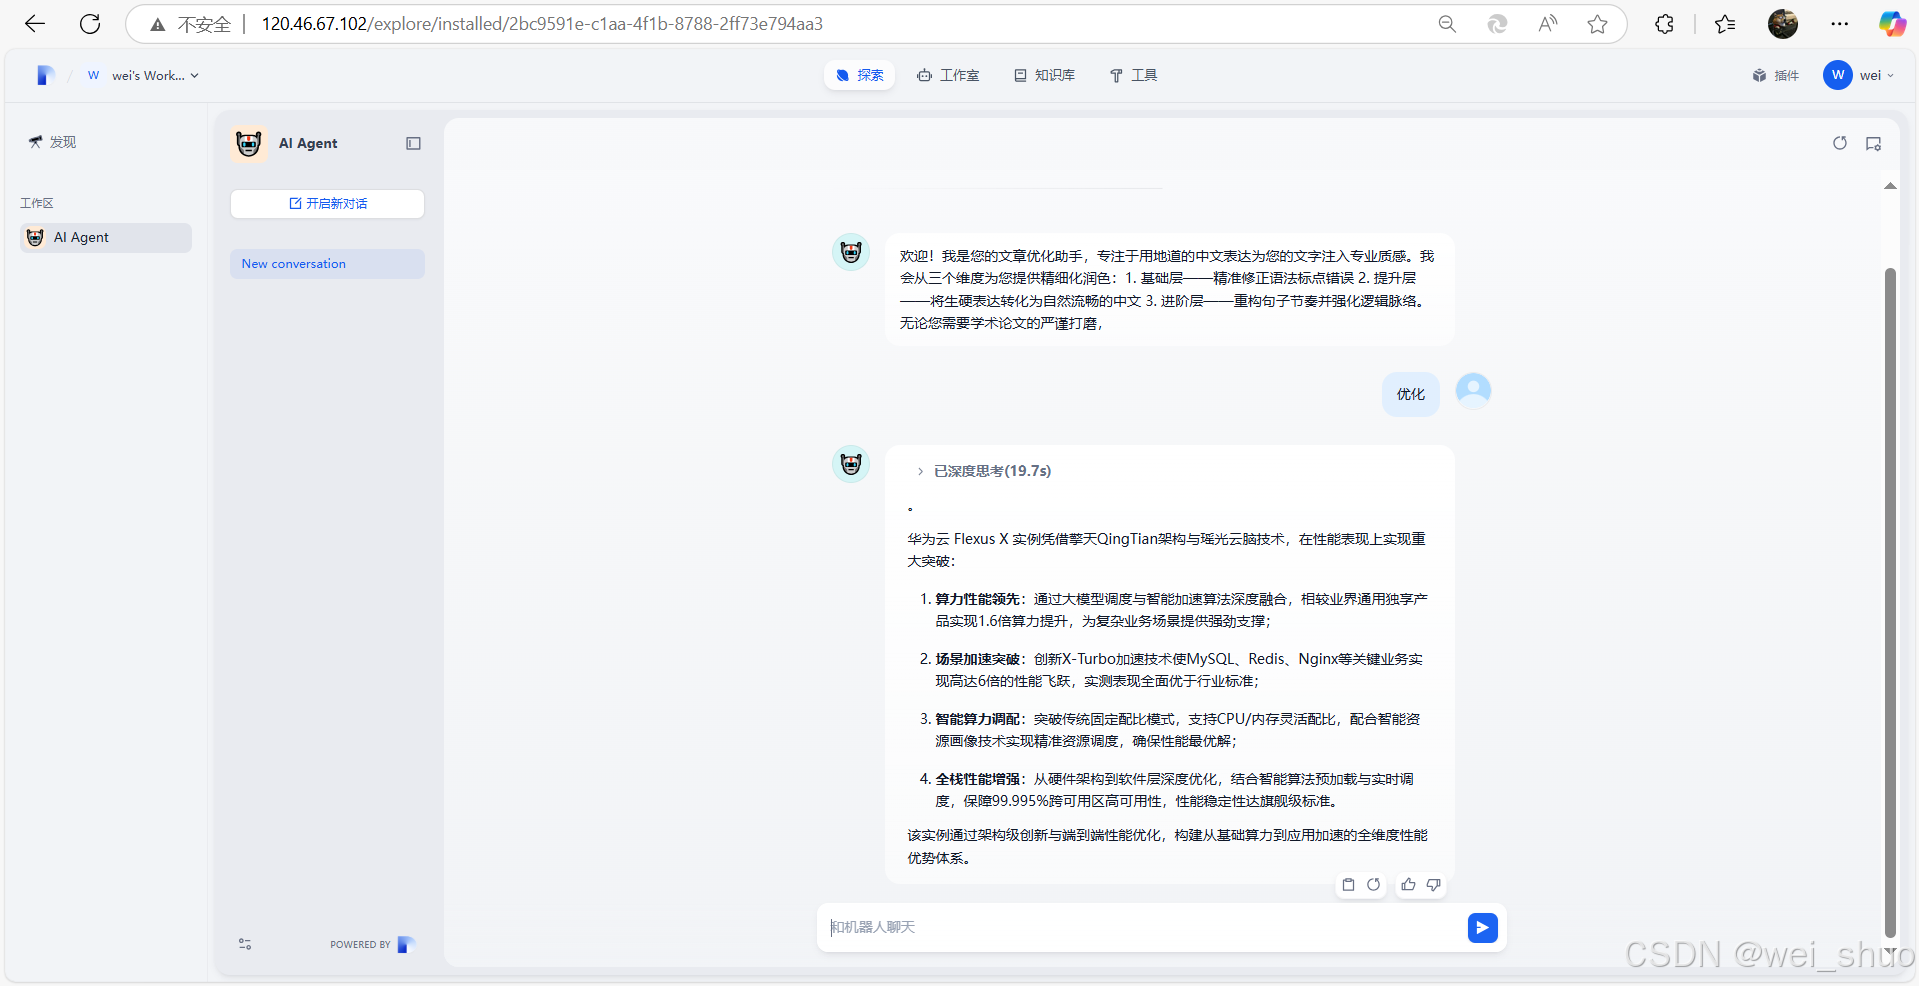Screen dimensions: 1919x986
Task: Click the 工作区 section label
Action: pos(37,203)
